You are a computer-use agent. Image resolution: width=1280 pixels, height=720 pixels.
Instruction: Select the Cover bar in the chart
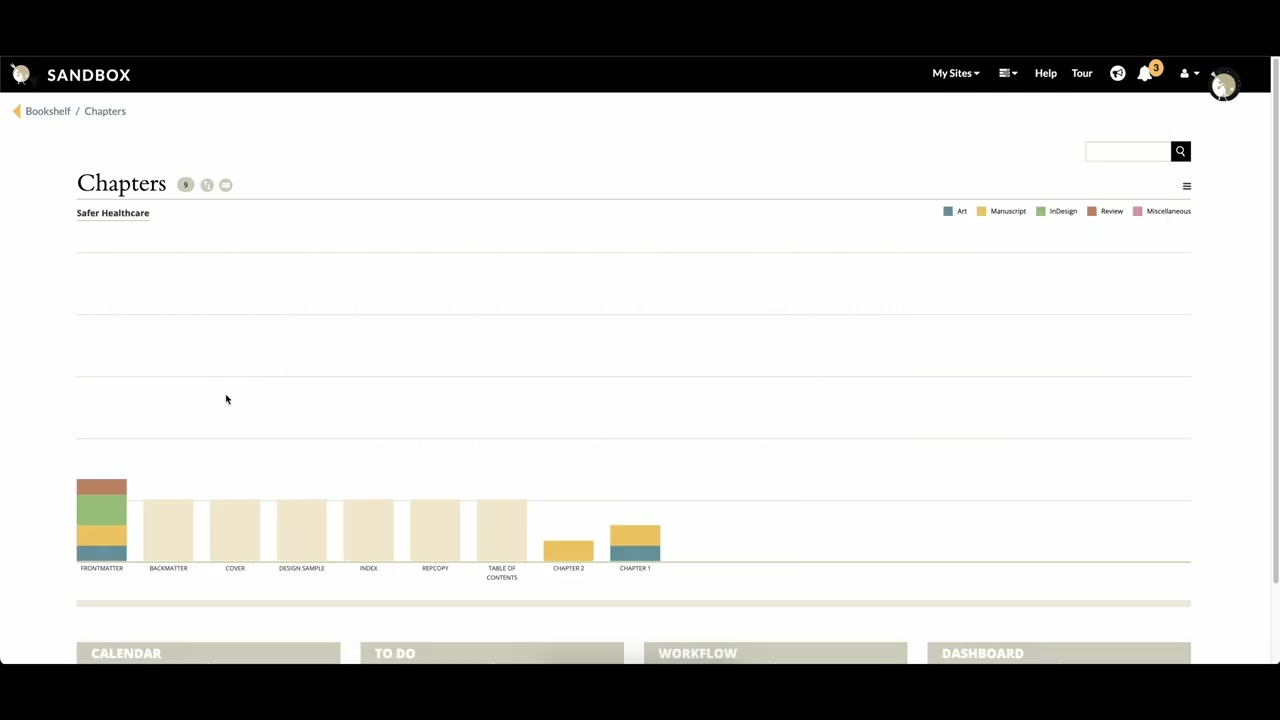click(x=235, y=530)
